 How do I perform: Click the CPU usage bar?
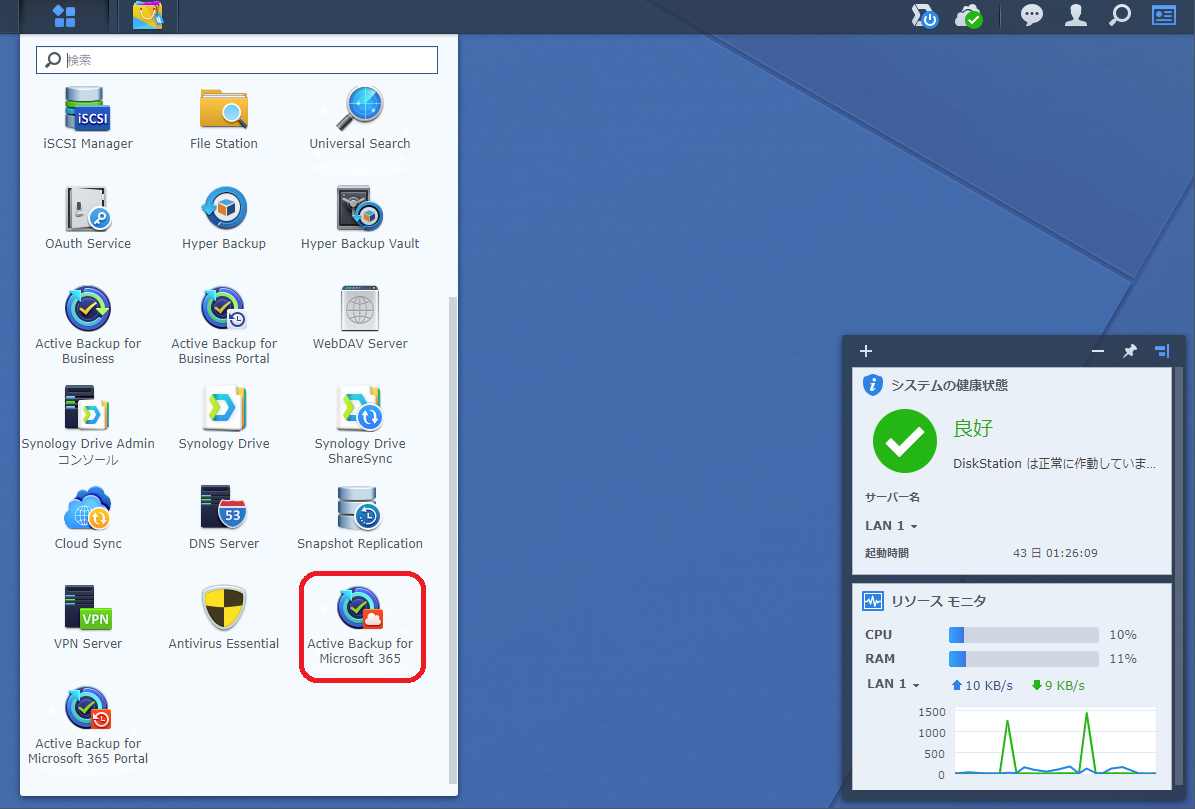click(1024, 635)
